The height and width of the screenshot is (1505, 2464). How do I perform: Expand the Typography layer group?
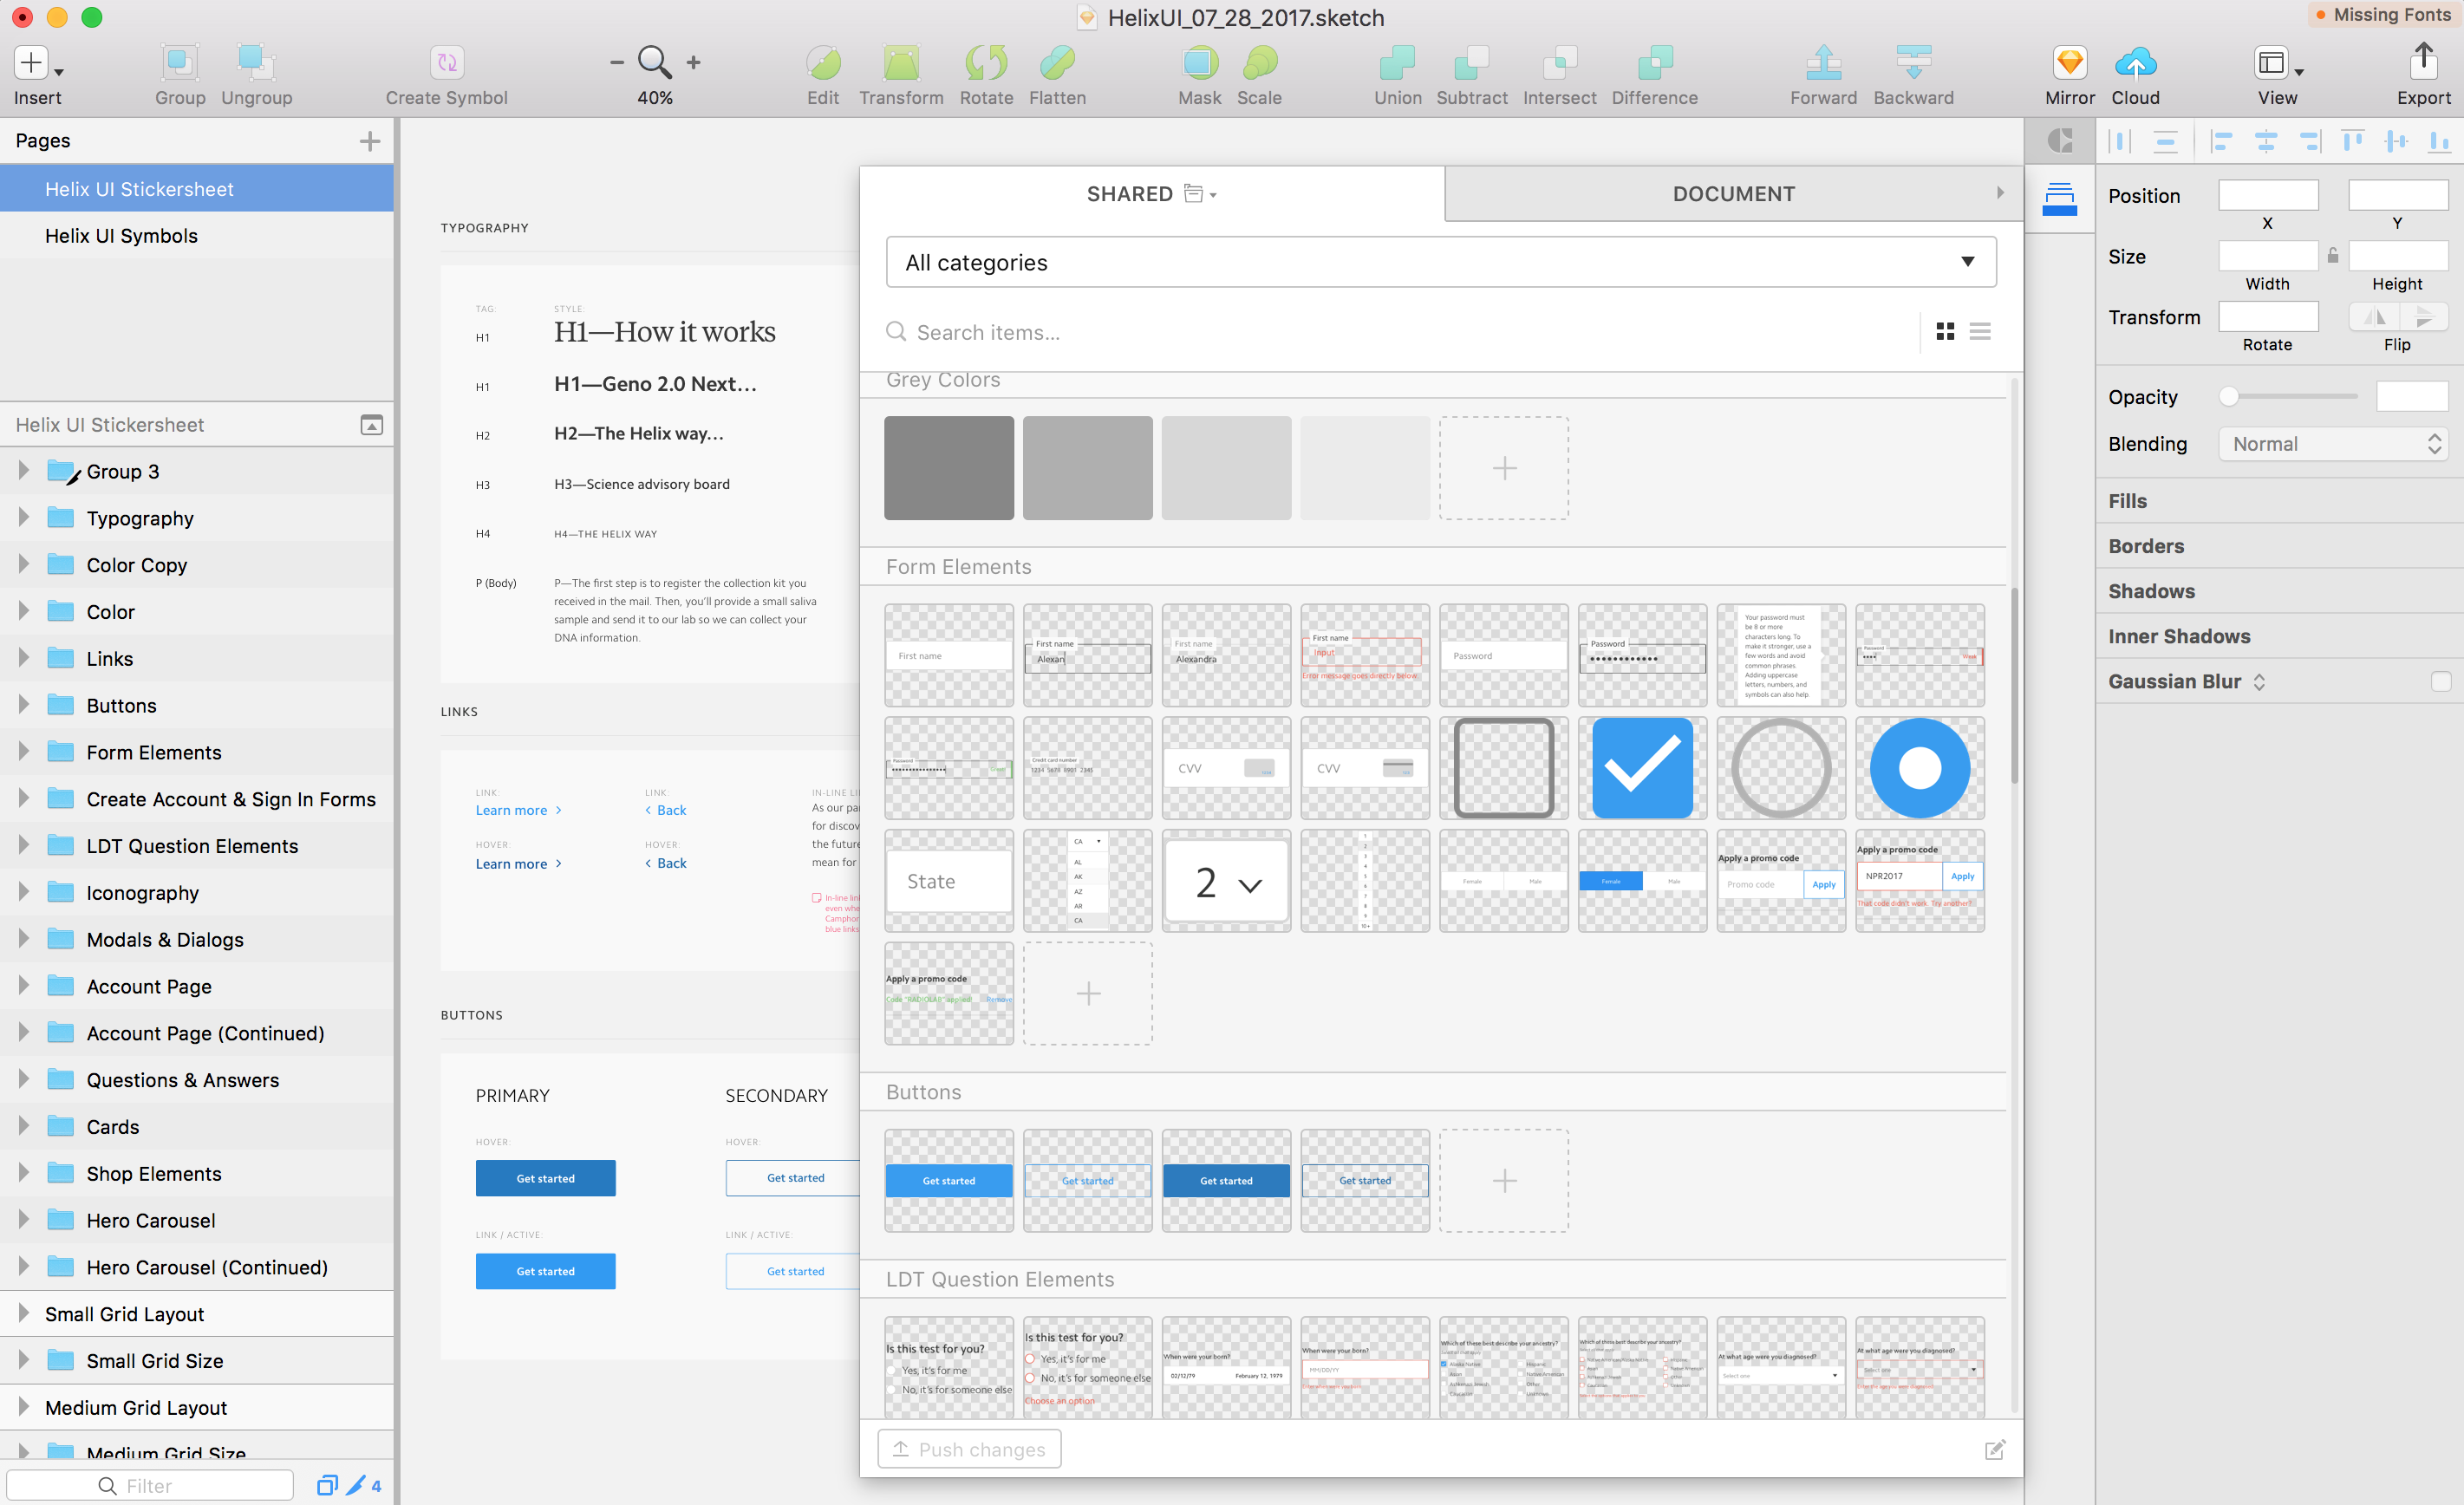[23, 517]
